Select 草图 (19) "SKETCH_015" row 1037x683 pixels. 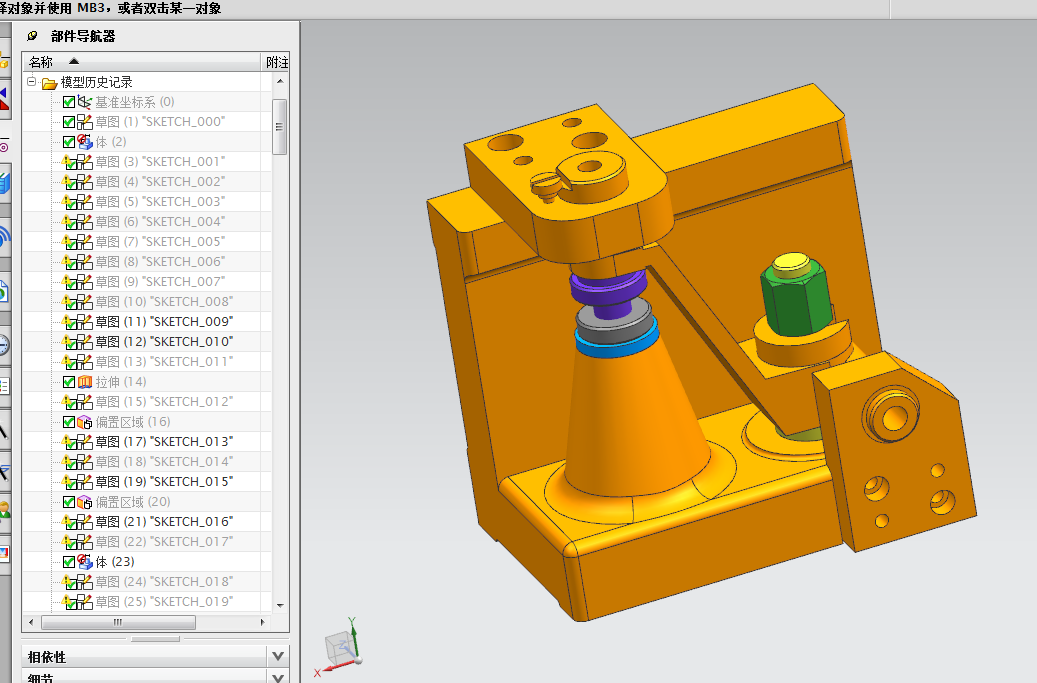(147, 482)
